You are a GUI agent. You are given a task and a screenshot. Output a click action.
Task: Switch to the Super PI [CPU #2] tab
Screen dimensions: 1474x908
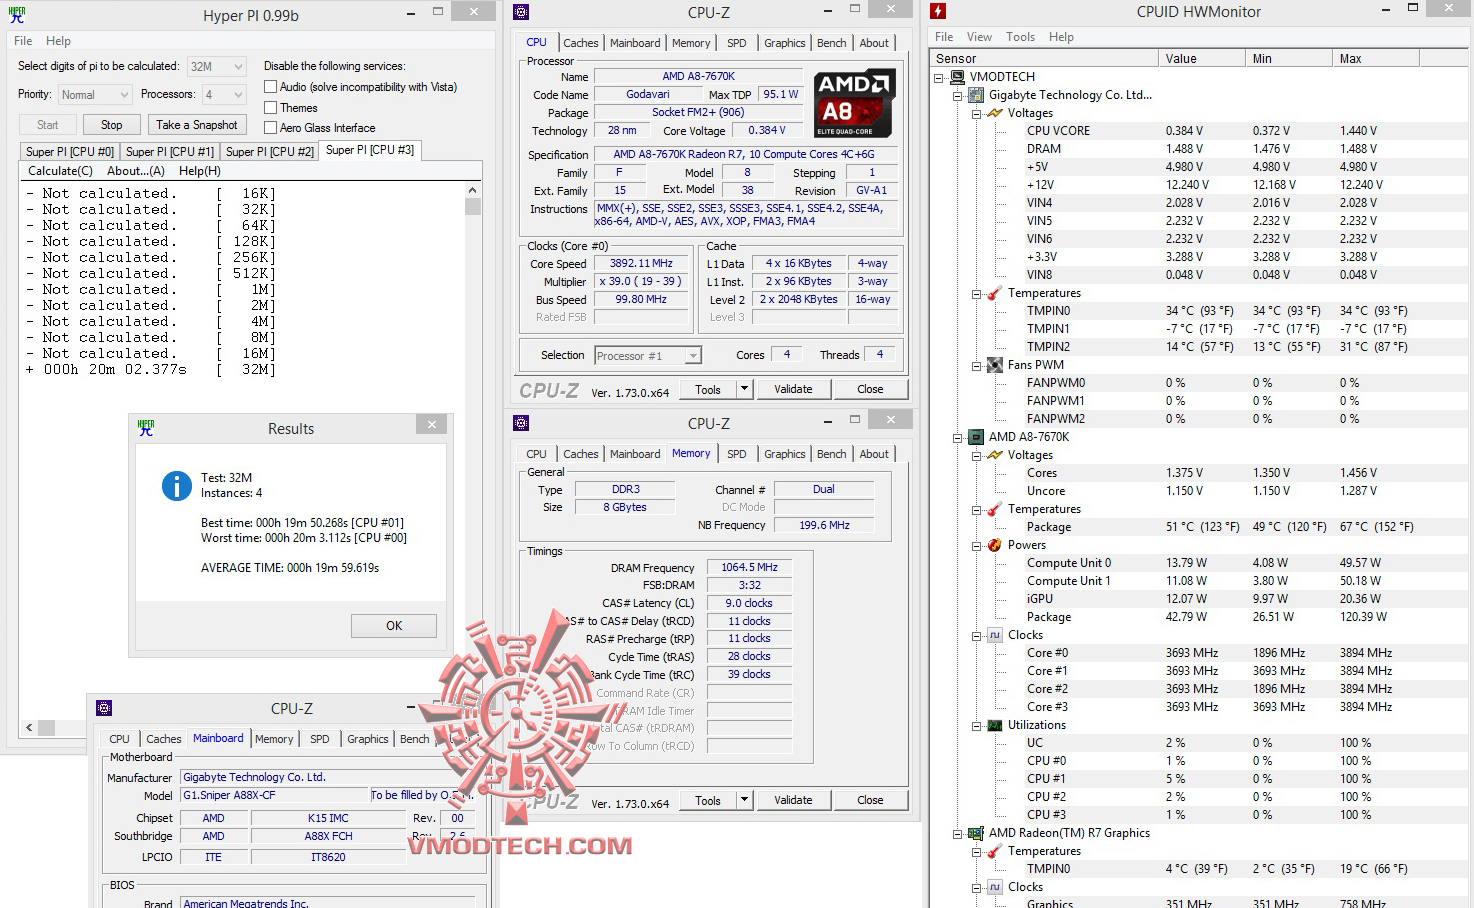pos(270,151)
